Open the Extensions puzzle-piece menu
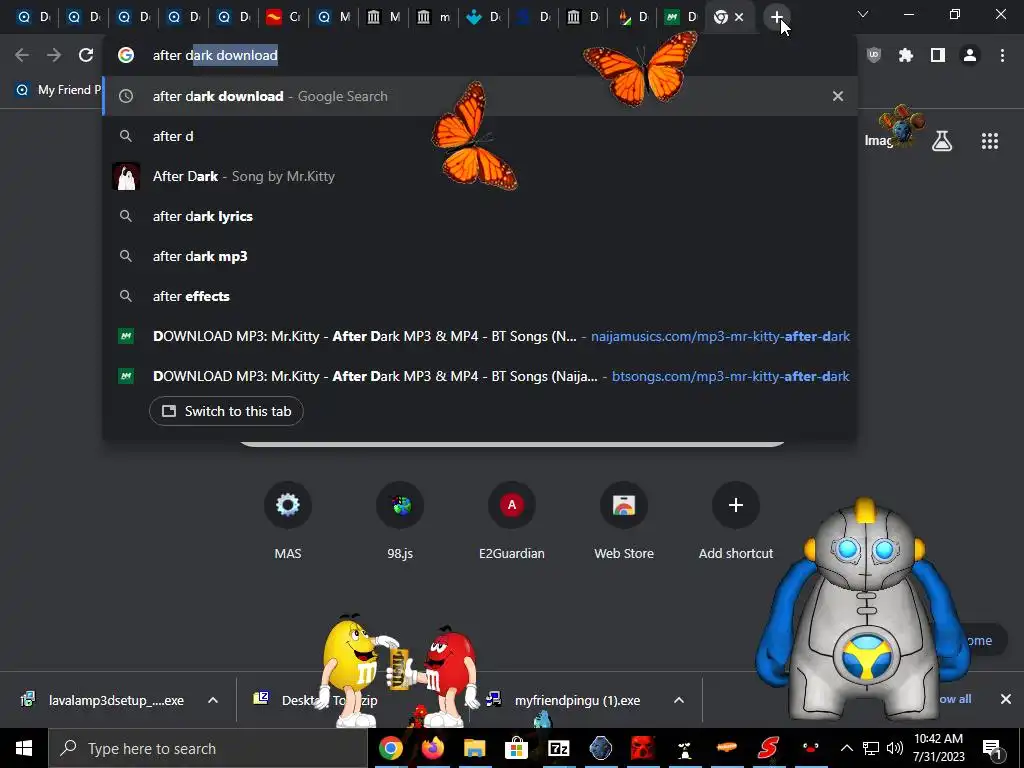Image resolution: width=1024 pixels, height=768 pixels. (x=906, y=56)
